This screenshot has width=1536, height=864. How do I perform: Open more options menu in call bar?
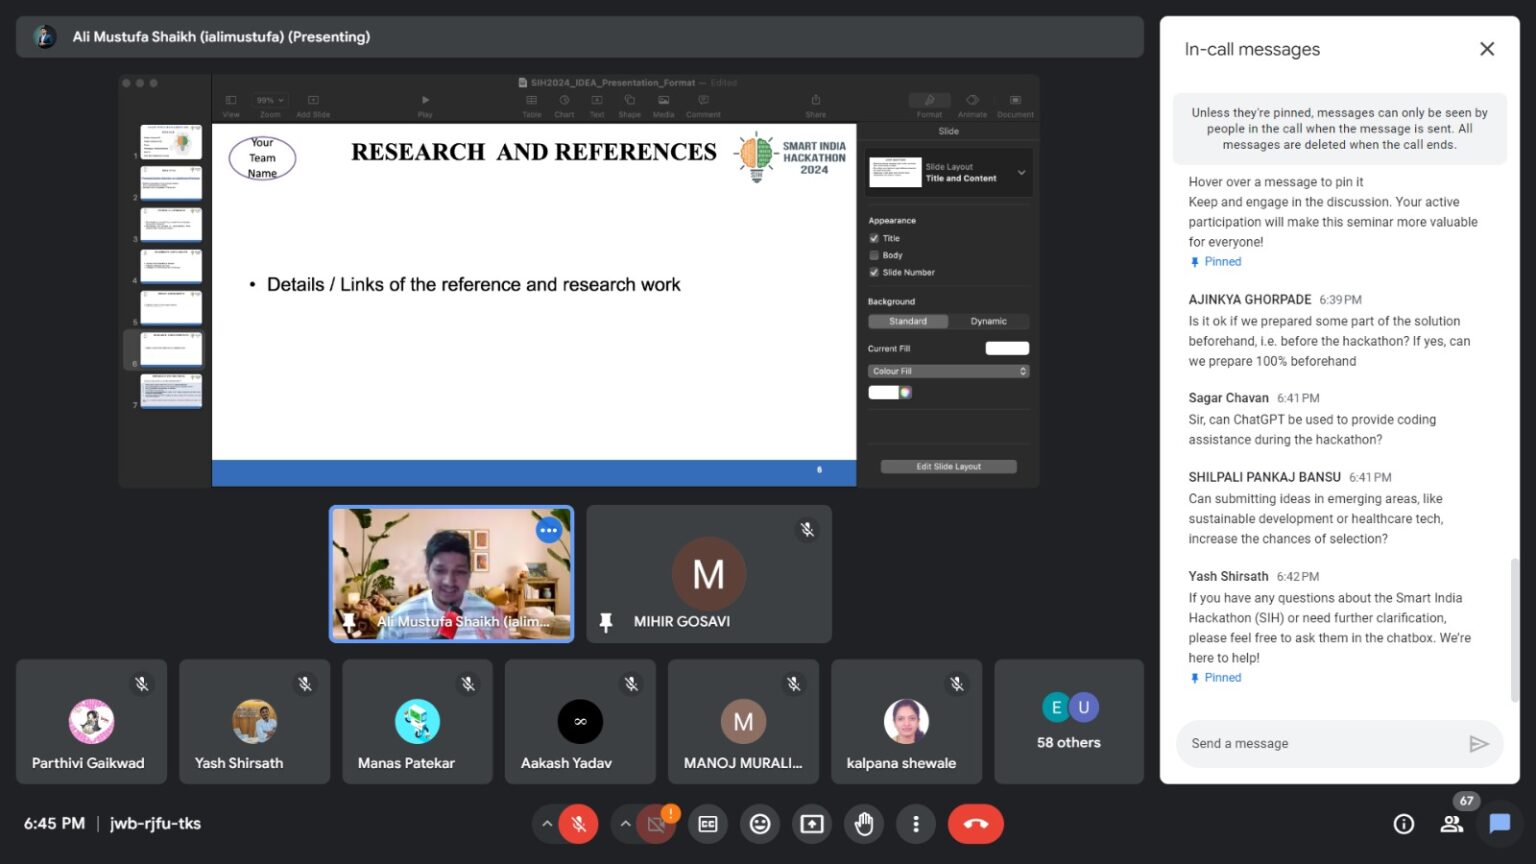point(915,824)
